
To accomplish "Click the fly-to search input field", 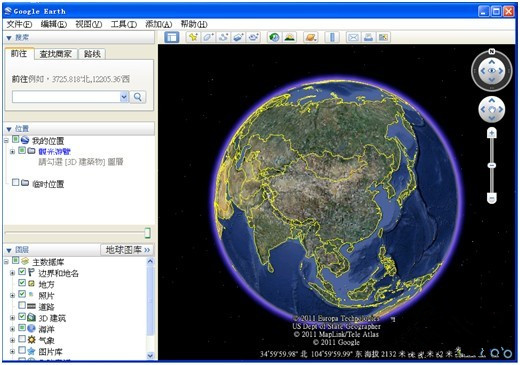I will click(66, 97).
